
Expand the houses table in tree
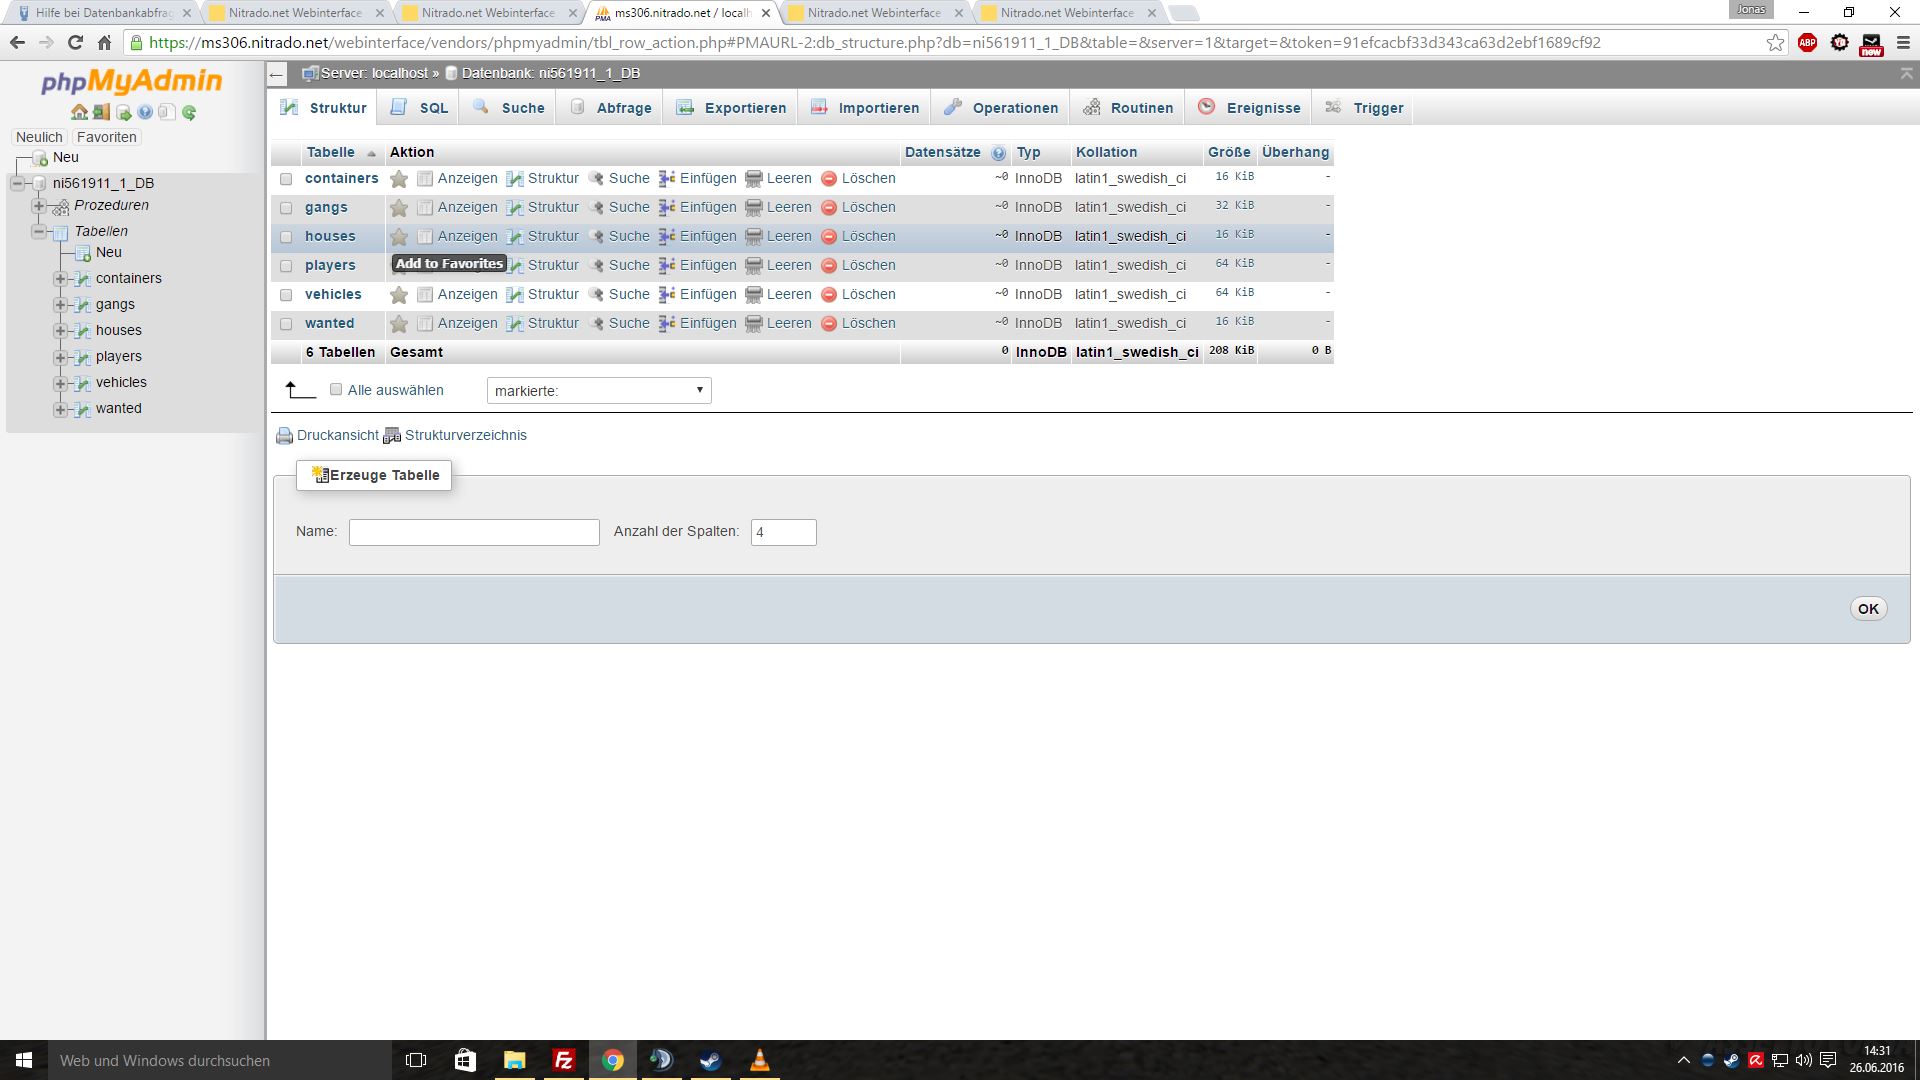[60, 331]
